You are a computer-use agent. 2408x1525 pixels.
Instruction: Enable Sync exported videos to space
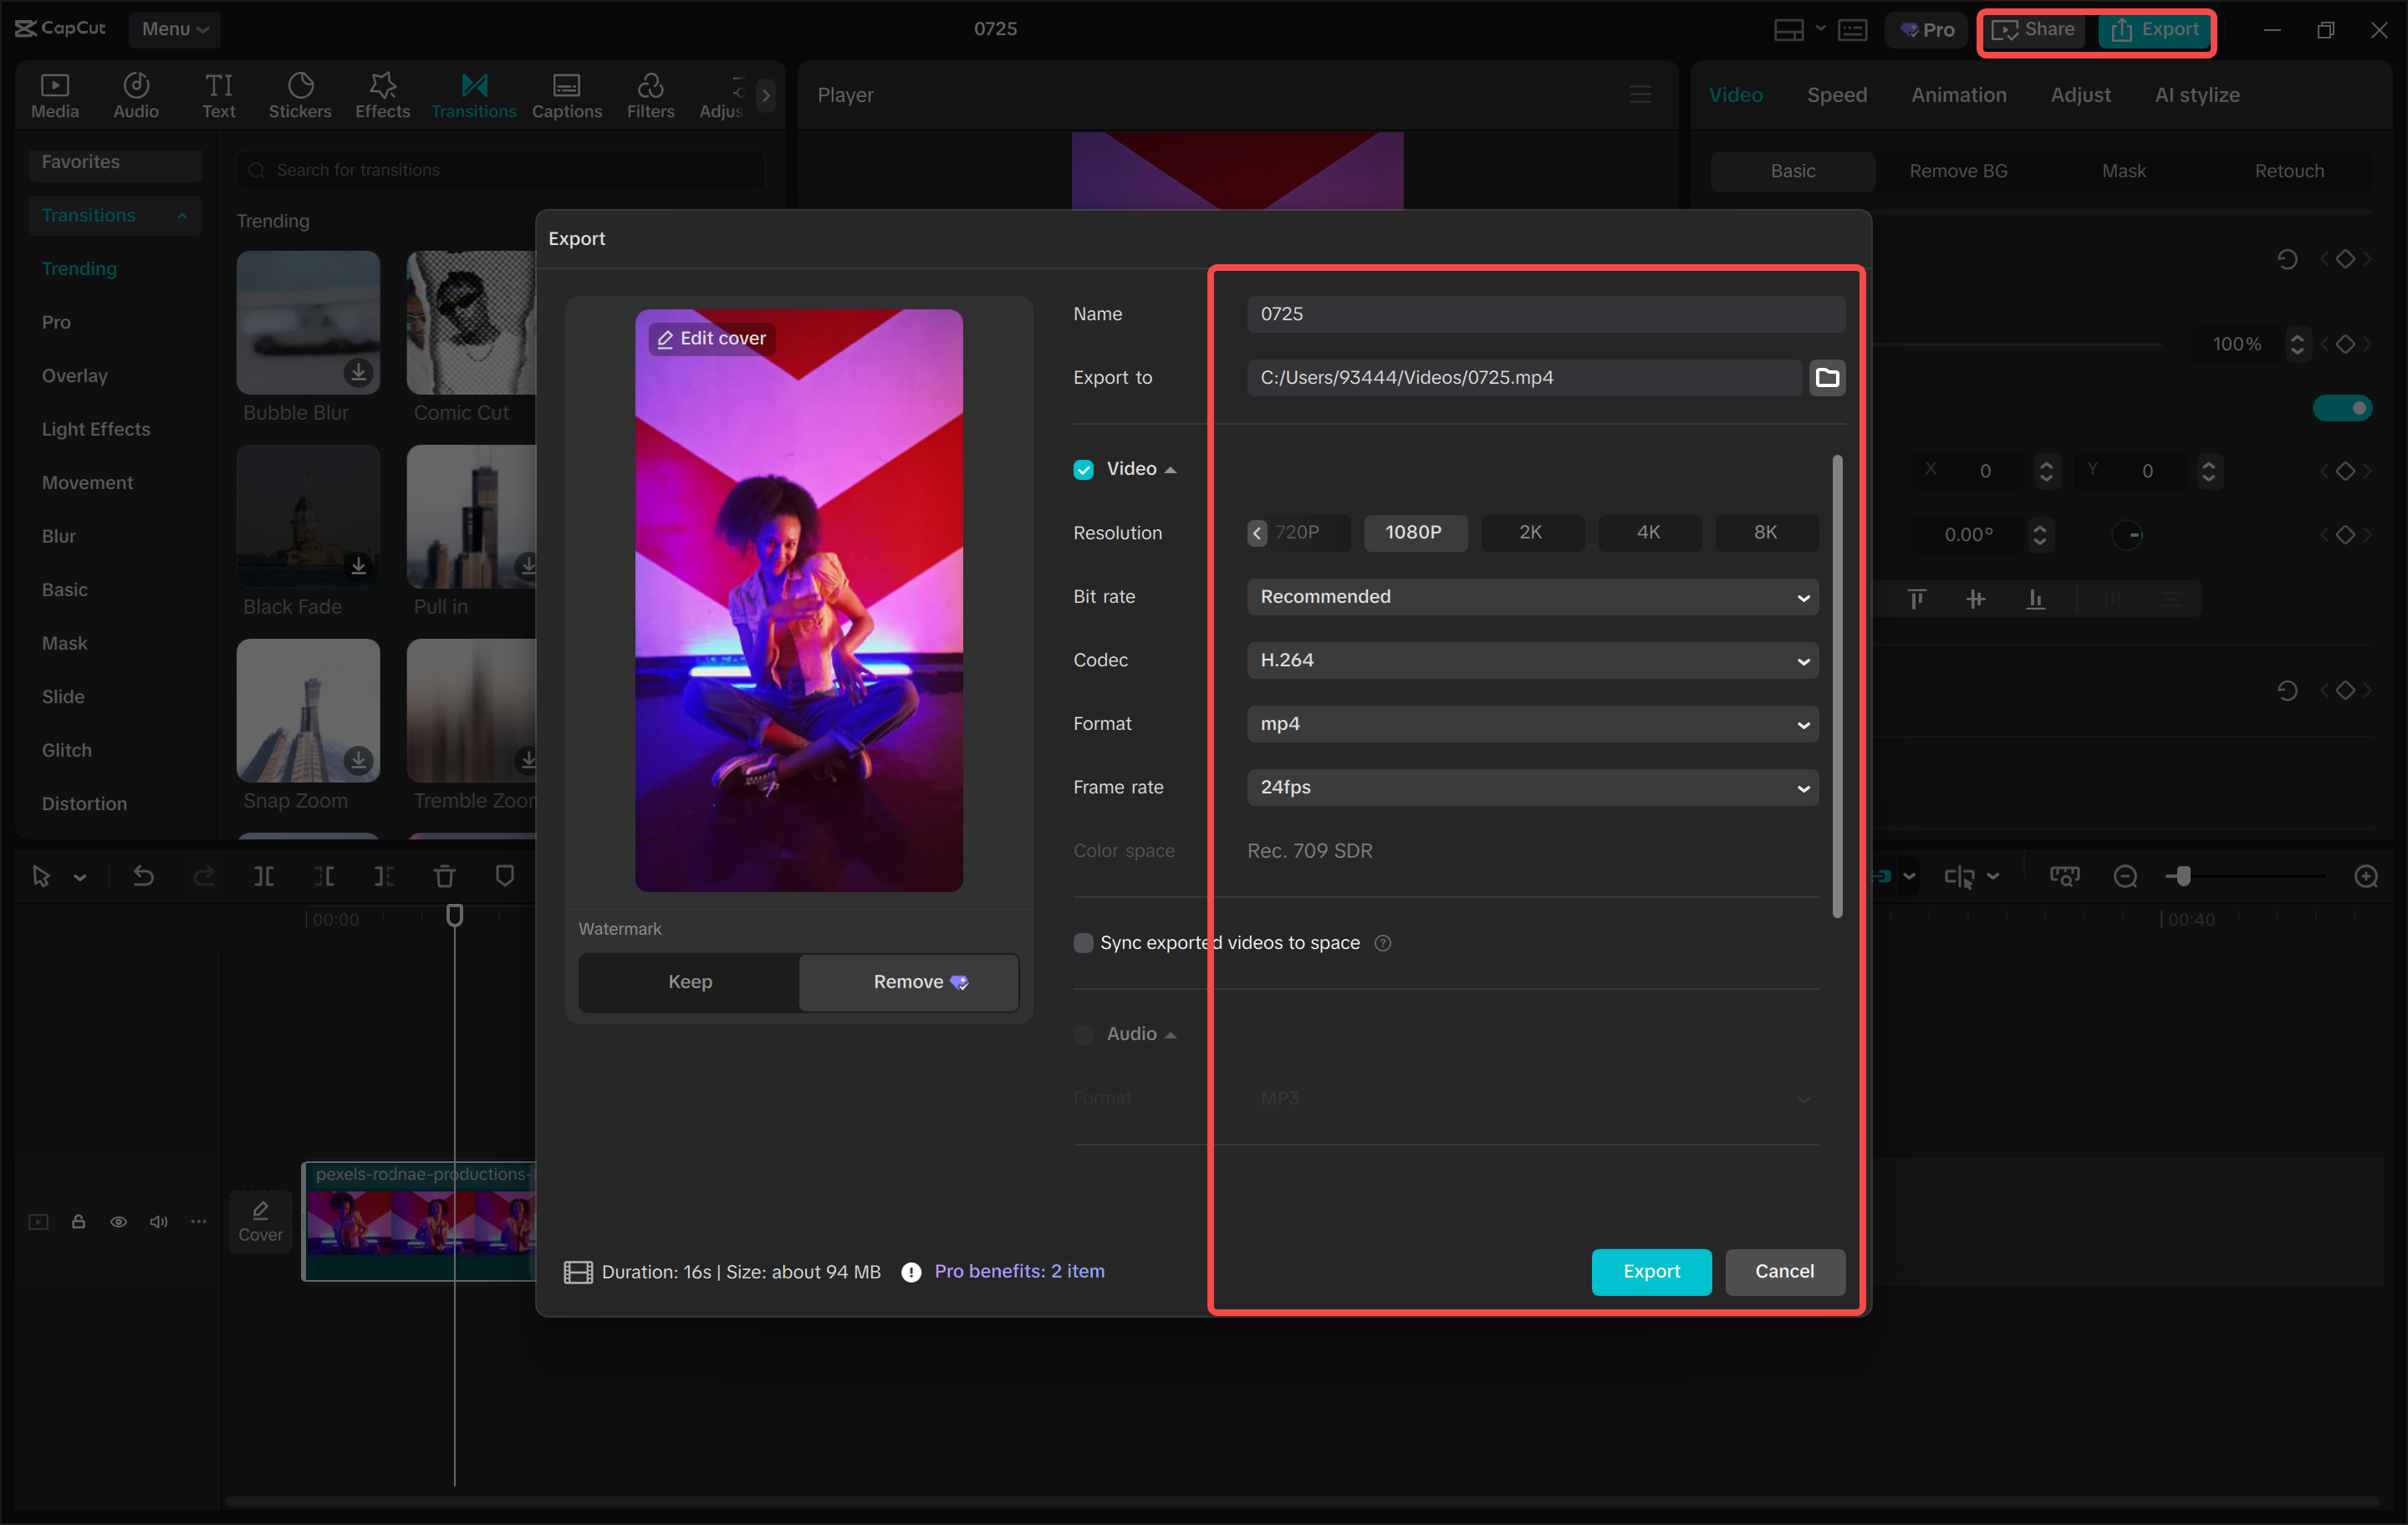[1083, 942]
